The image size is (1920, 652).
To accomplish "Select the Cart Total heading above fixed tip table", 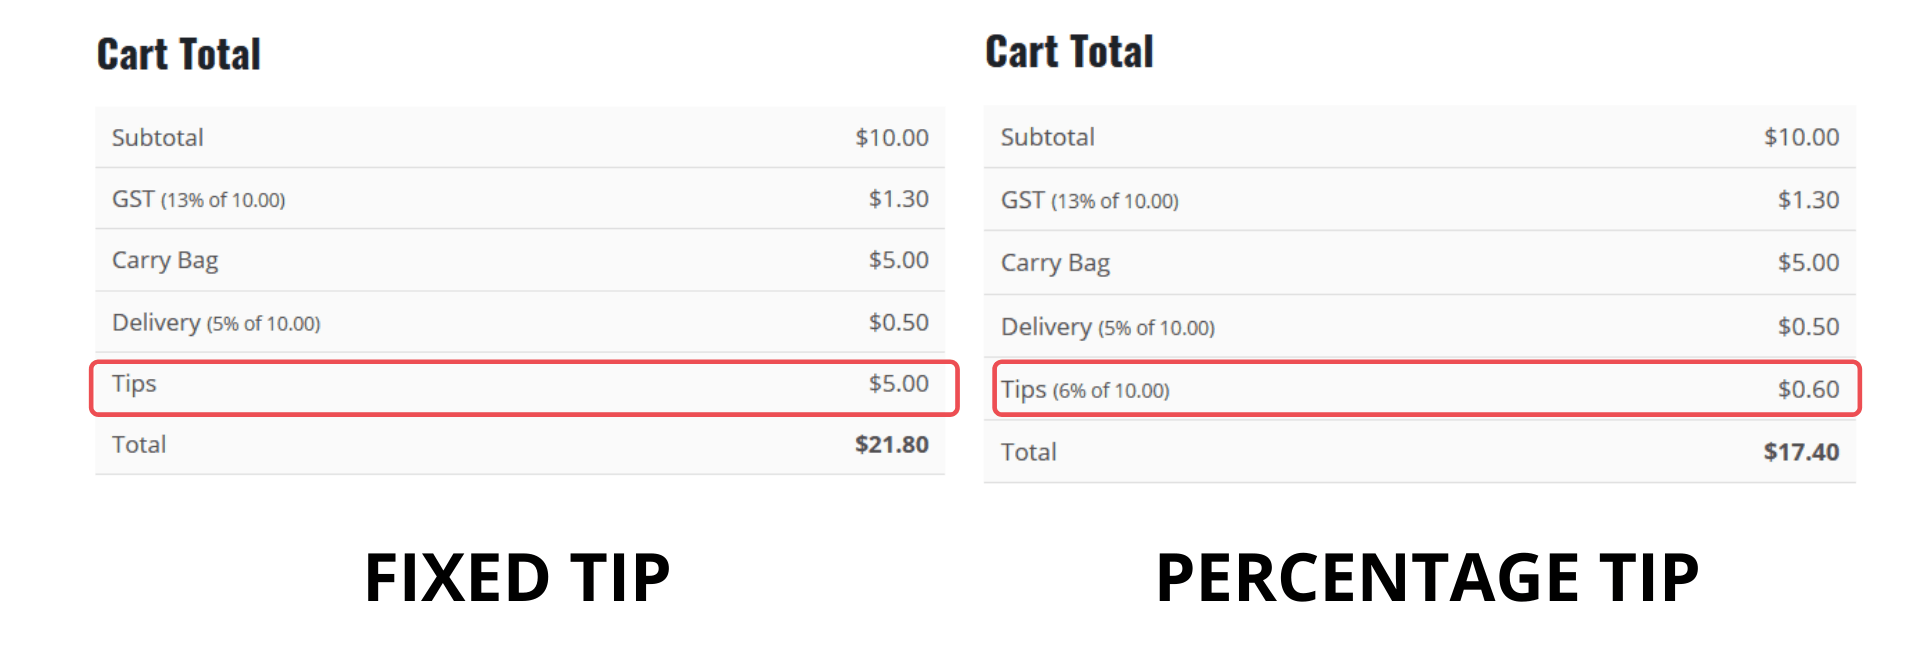I will tap(179, 54).
